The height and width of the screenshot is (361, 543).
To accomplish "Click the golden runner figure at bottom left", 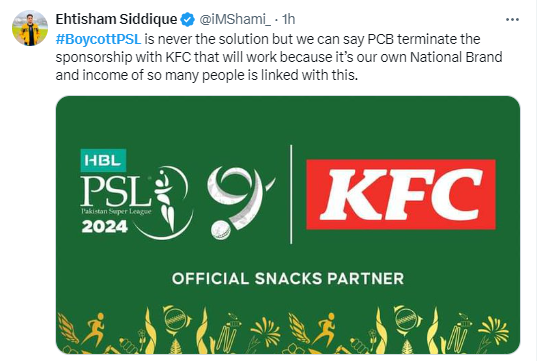I will coord(94,328).
